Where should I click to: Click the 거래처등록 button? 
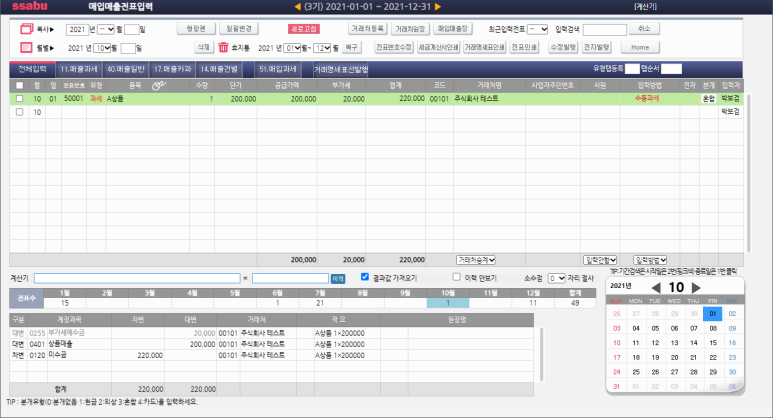click(x=367, y=29)
